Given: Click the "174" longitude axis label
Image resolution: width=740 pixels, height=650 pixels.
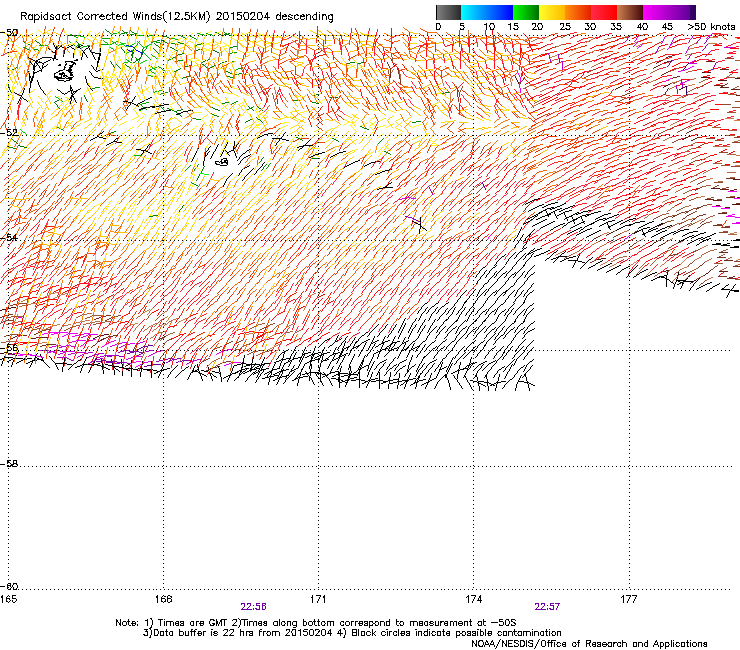Looking at the screenshot, I should click(473, 599).
